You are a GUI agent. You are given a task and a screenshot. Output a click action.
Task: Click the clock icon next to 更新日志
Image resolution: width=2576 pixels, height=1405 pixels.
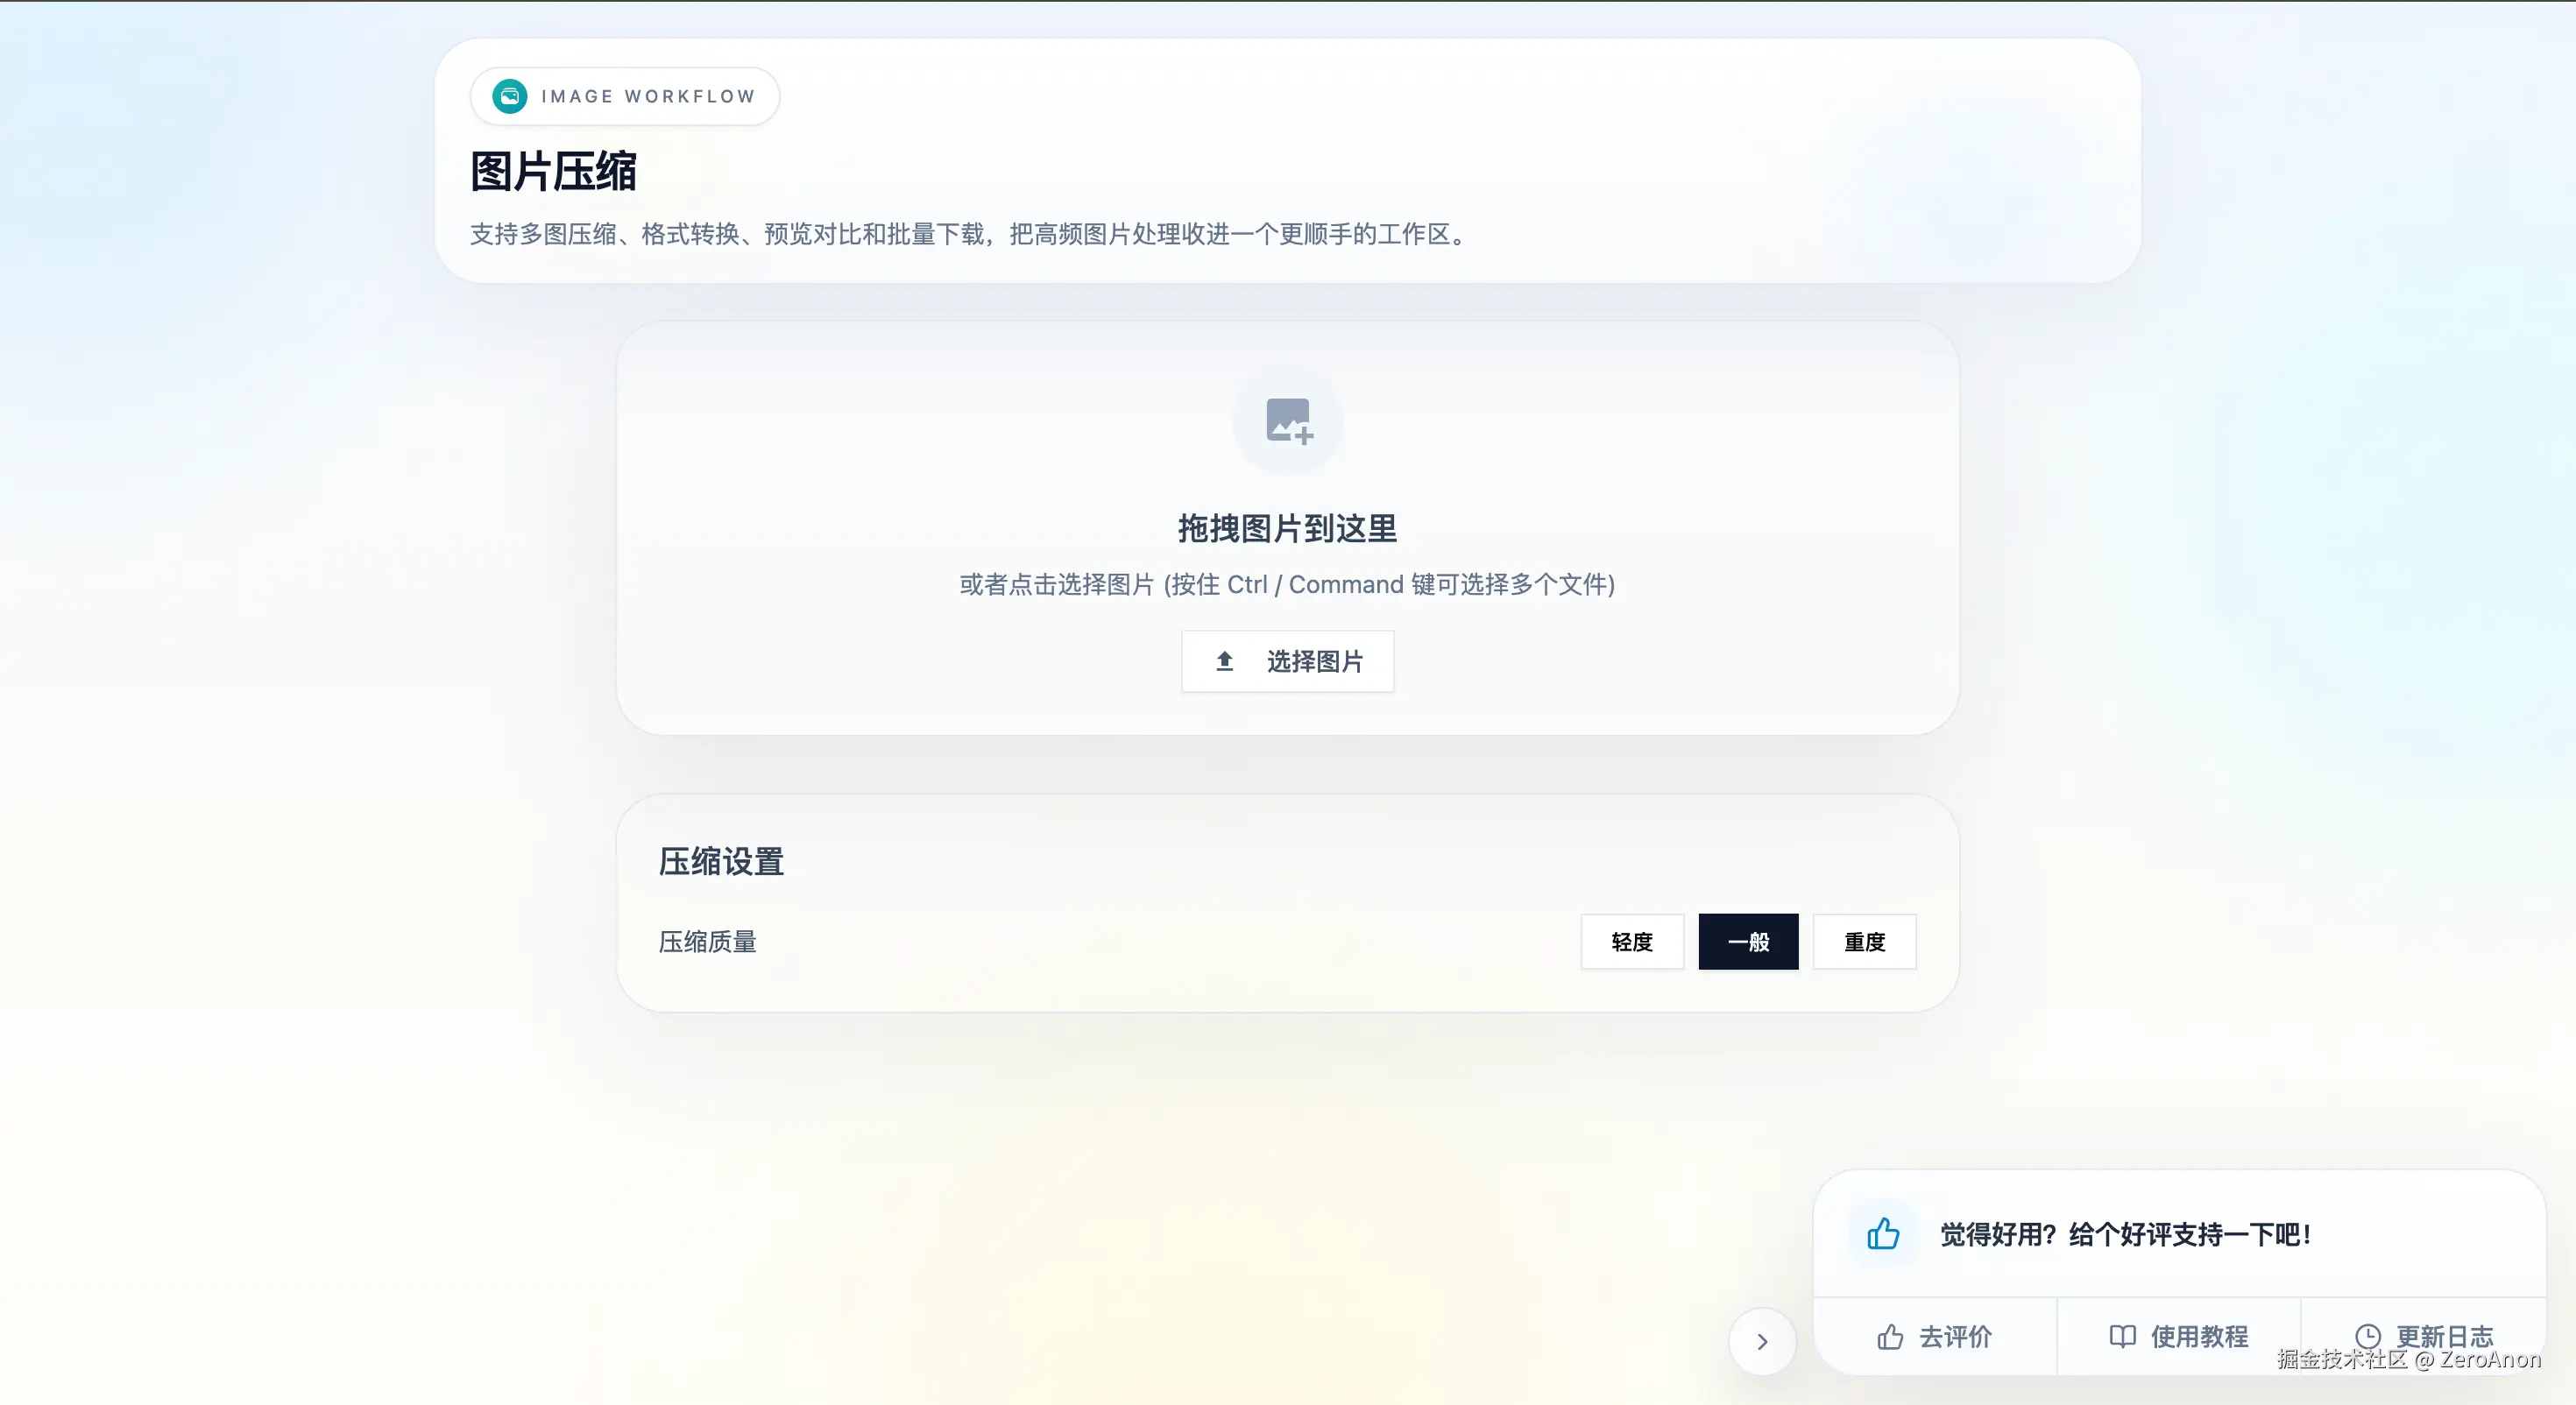(2367, 1337)
